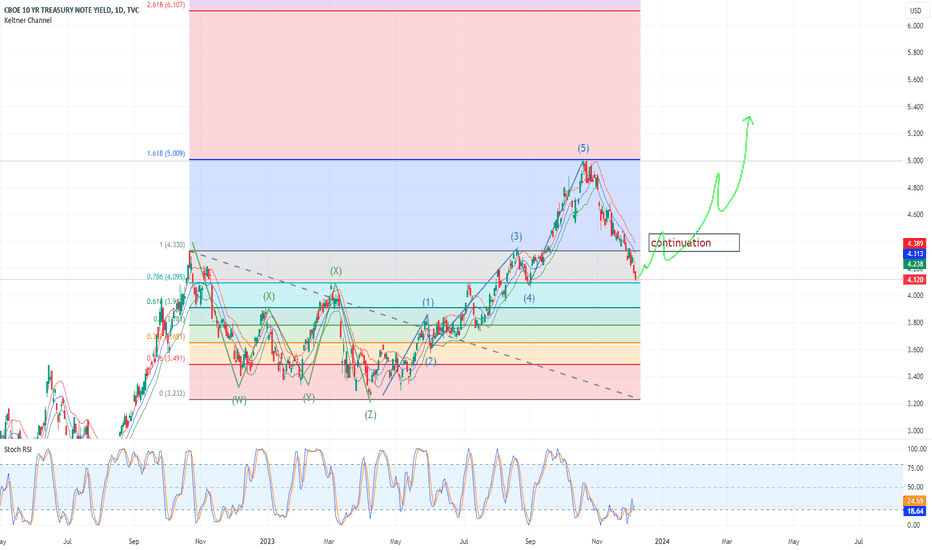The image size is (932, 550).
Task: Click the 5.200 price axis label
Action: click(x=915, y=133)
